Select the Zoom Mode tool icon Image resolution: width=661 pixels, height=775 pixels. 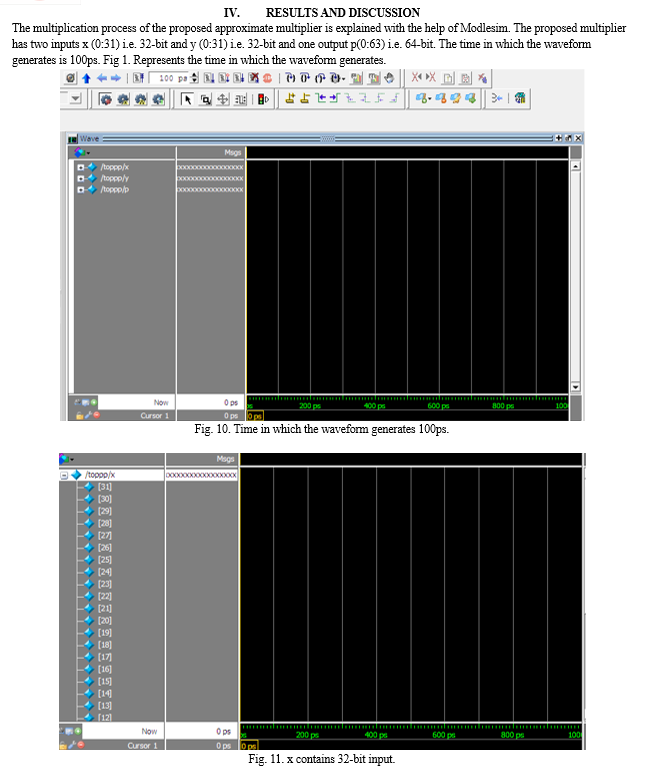(205, 99)
